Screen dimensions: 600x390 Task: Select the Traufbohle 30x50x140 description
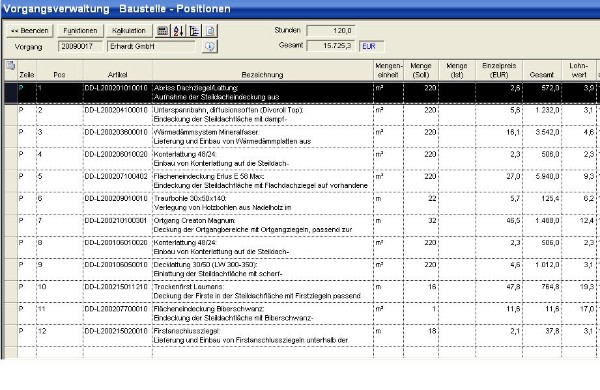(190, 199)
